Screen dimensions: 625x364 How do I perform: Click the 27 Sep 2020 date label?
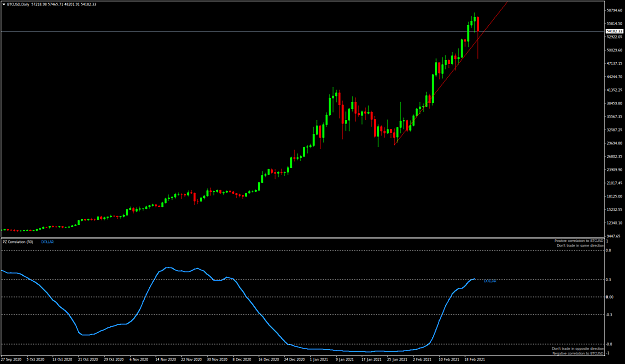coord(11,360)
